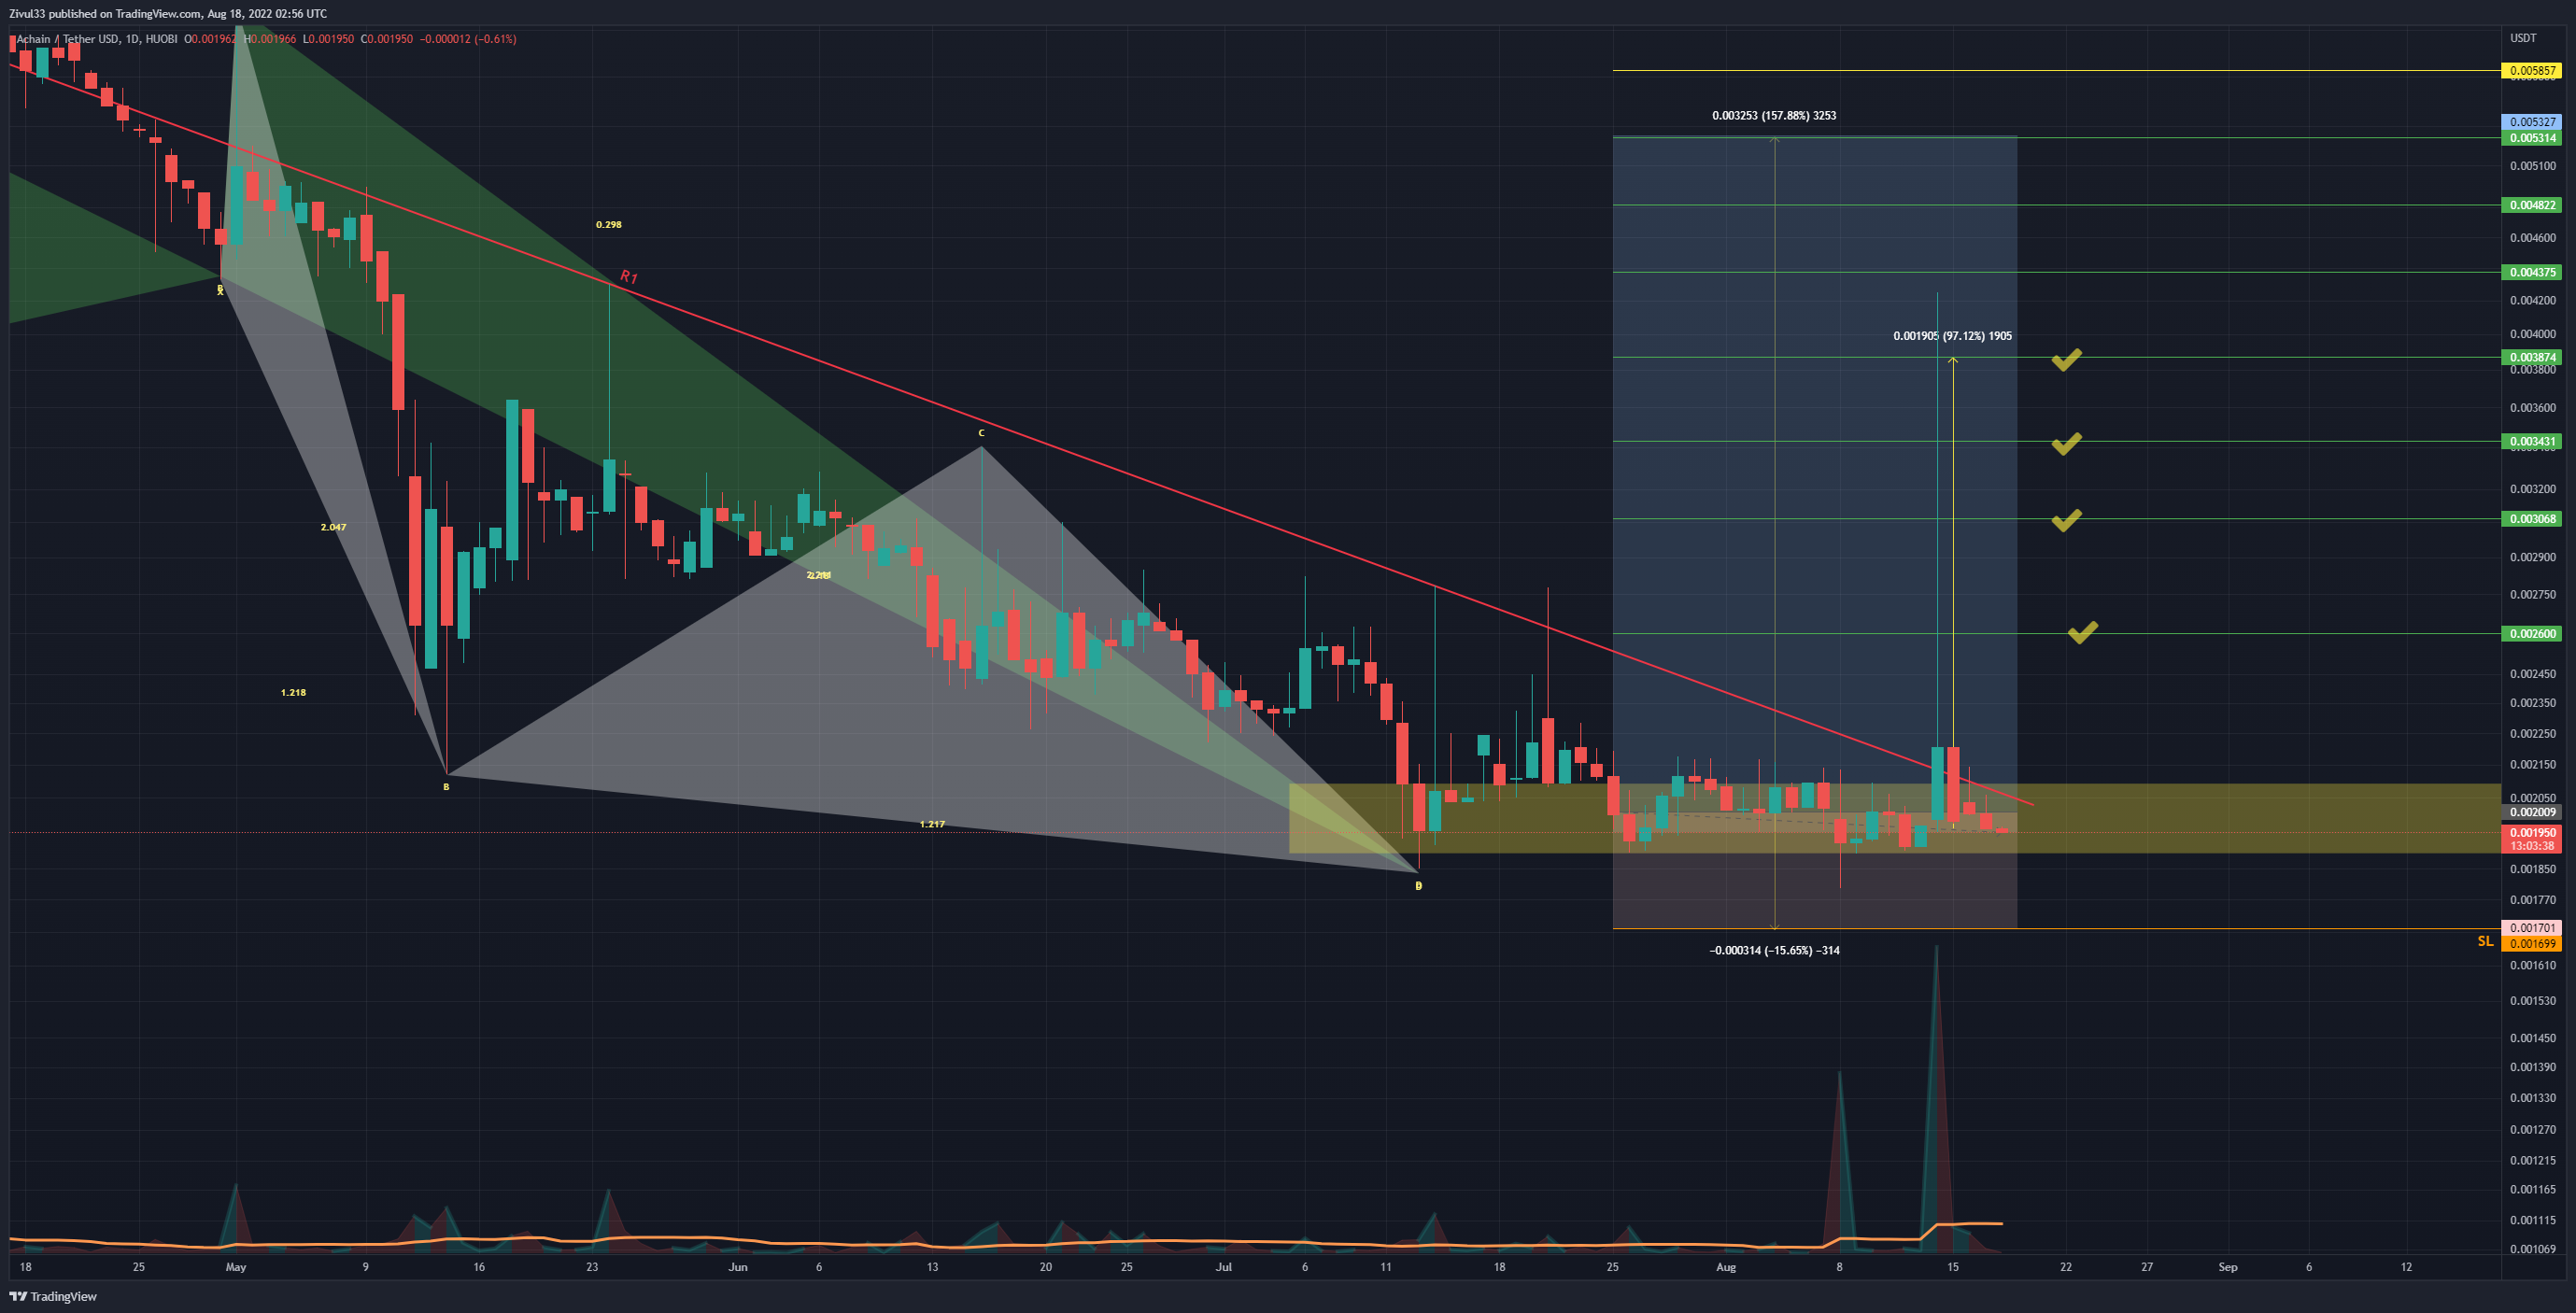Click the '12' date on time axis
This screenshot has width=2576, height=1313.
tap(2405, 1267)
